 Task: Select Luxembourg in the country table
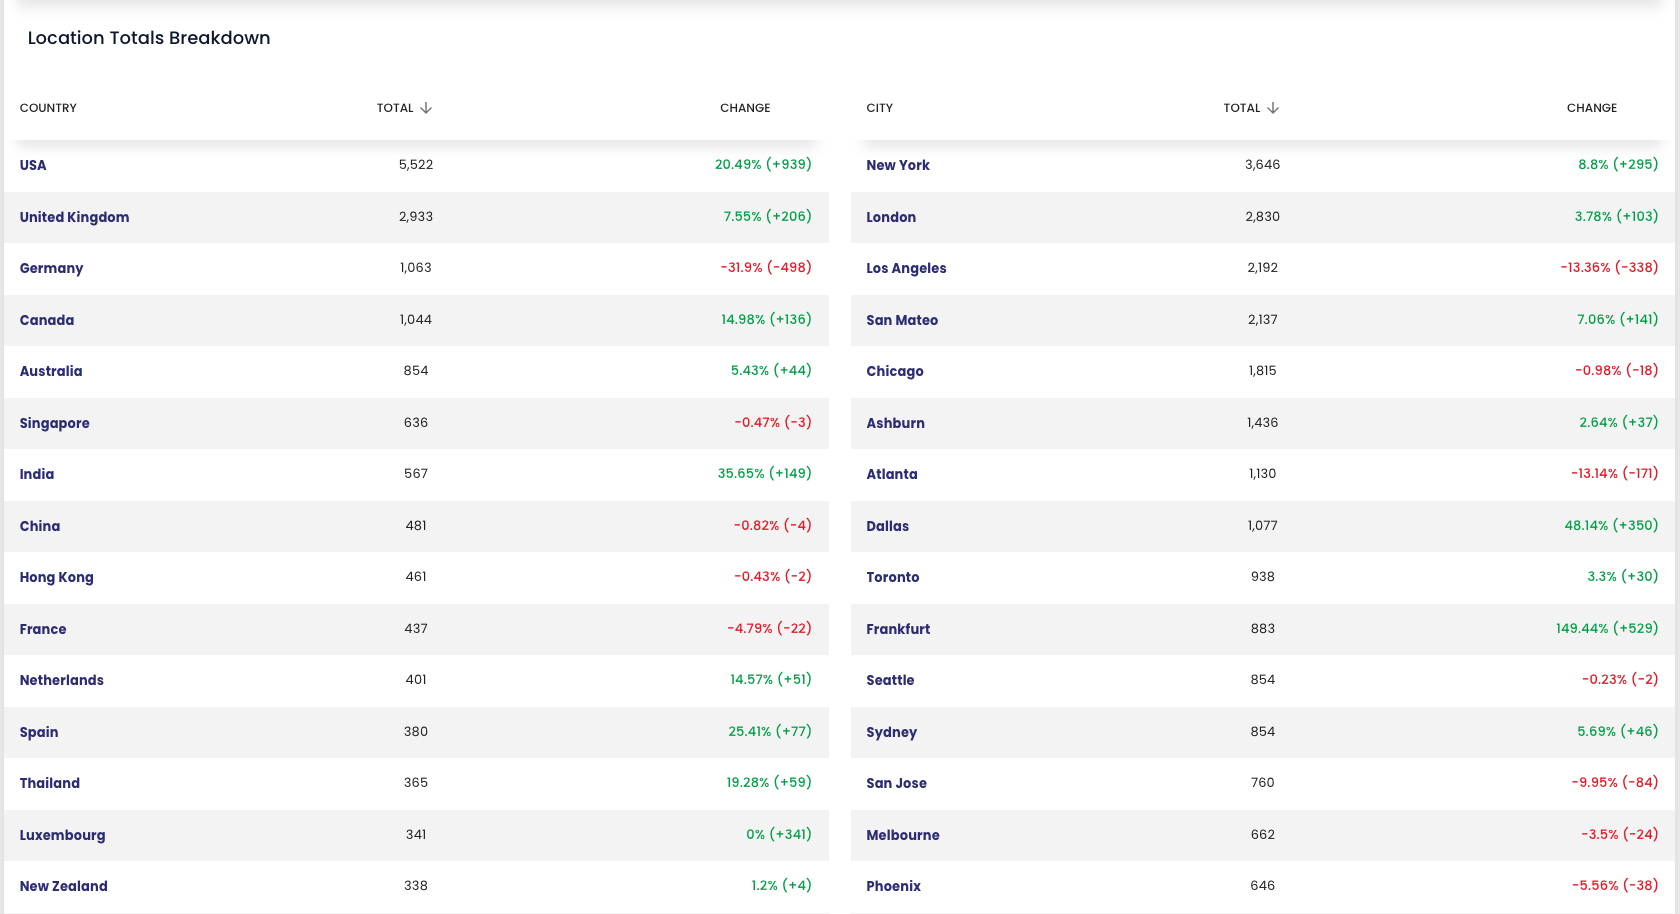[62, 835]
